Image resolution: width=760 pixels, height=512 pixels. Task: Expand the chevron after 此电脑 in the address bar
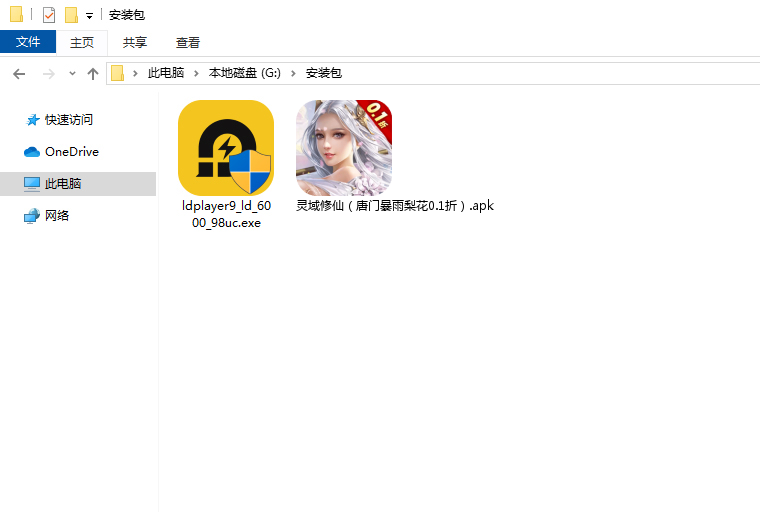pos(200,74)
